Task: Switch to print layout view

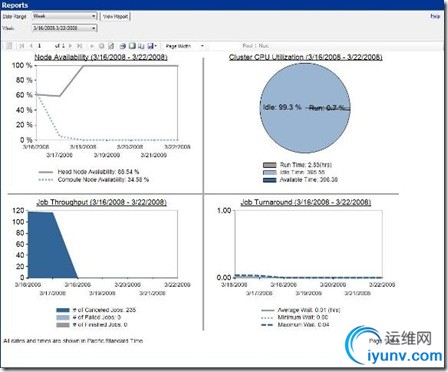Action: point(132,46)
